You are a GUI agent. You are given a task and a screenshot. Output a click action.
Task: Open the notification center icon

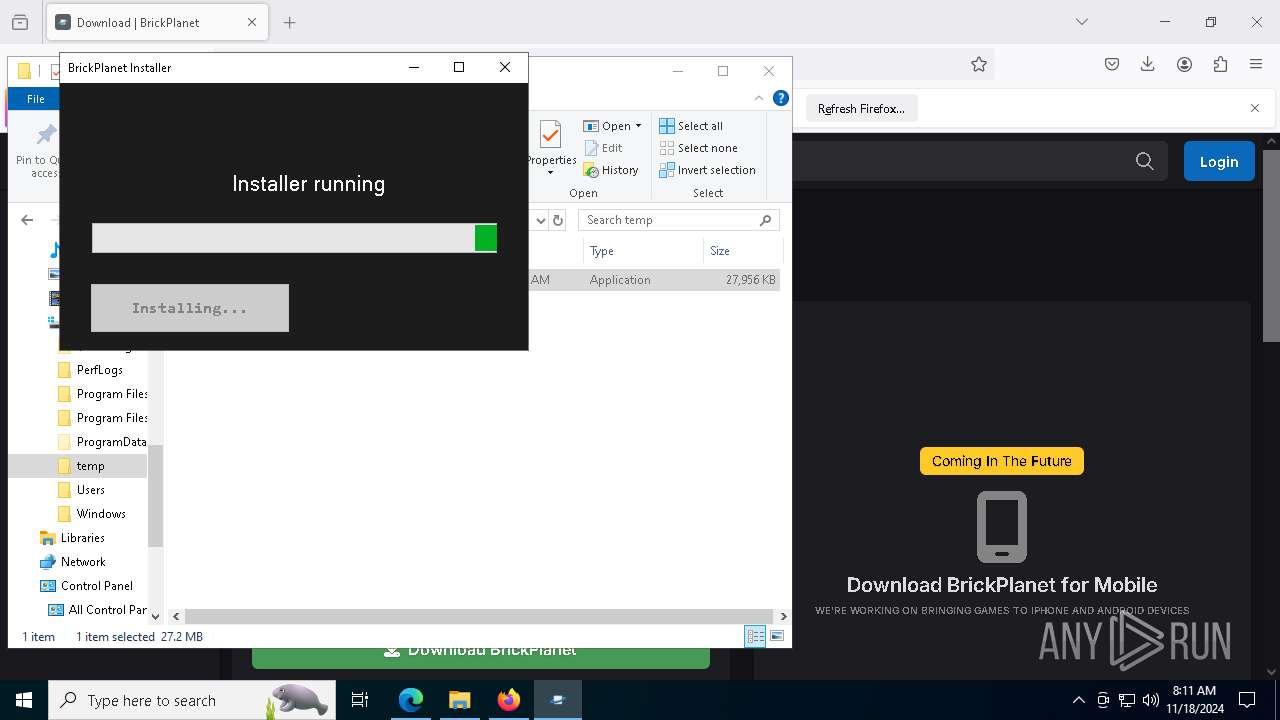(1247, 700)
